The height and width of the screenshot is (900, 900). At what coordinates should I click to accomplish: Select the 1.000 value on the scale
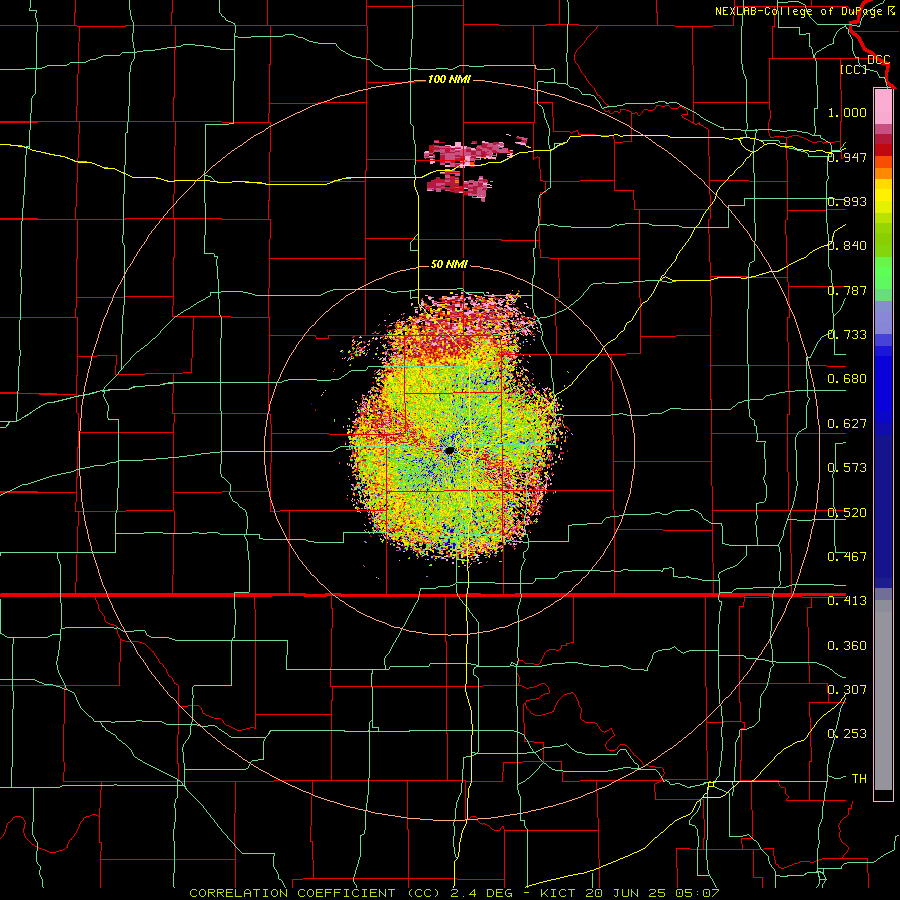click(x=847, y=112)
